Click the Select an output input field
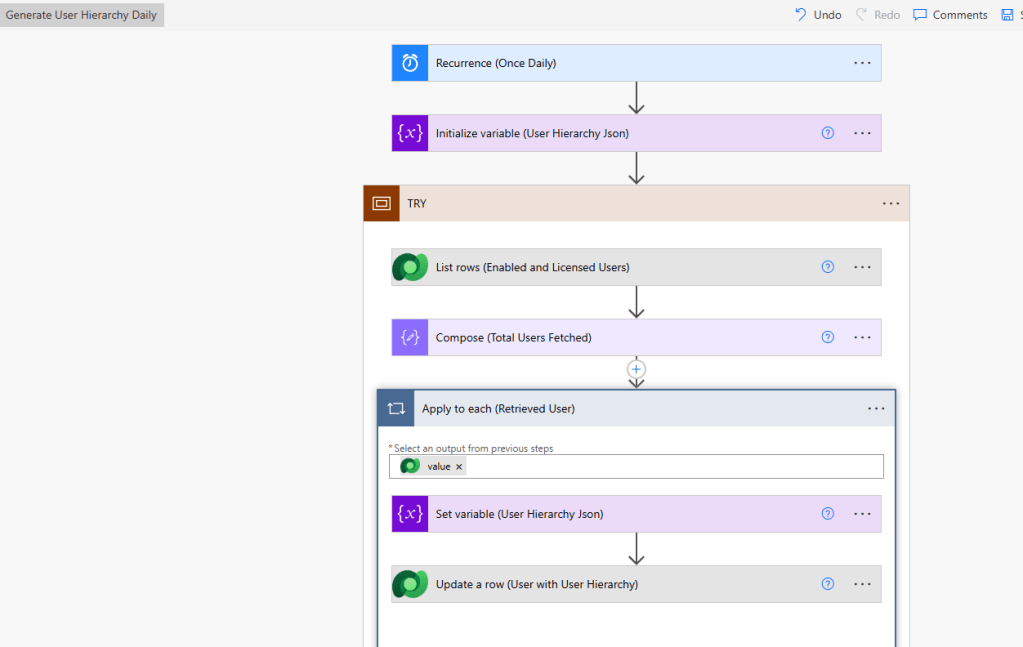Viewport: 1023px width, 647px height. pos(670,467)
